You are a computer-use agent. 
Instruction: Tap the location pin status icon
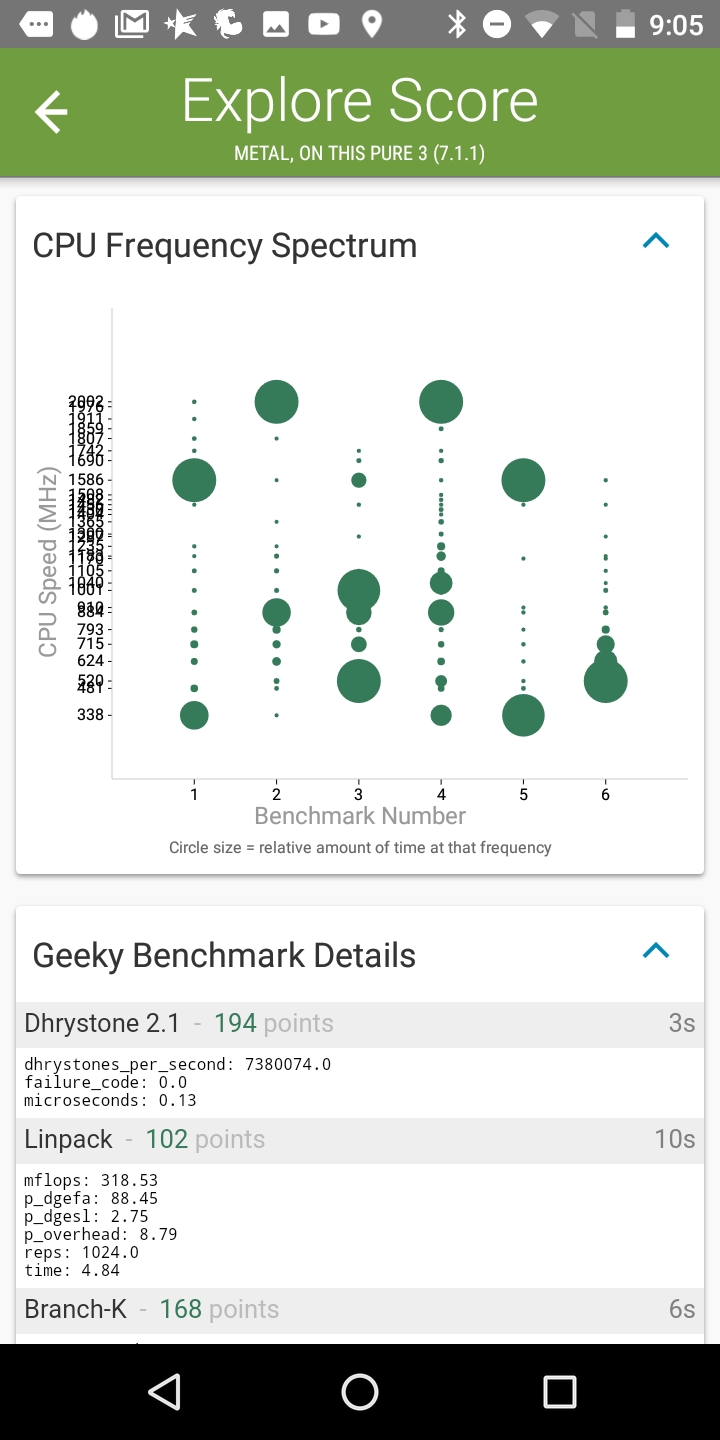tap(371, 24)
